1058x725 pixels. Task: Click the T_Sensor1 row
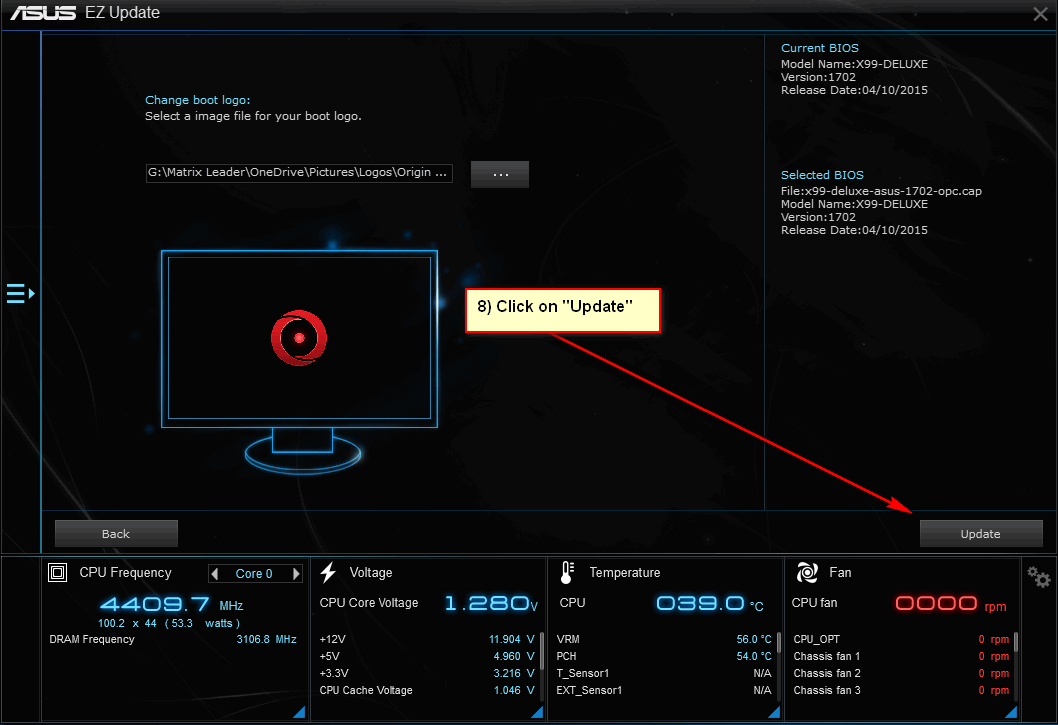[x=664, y=673]
